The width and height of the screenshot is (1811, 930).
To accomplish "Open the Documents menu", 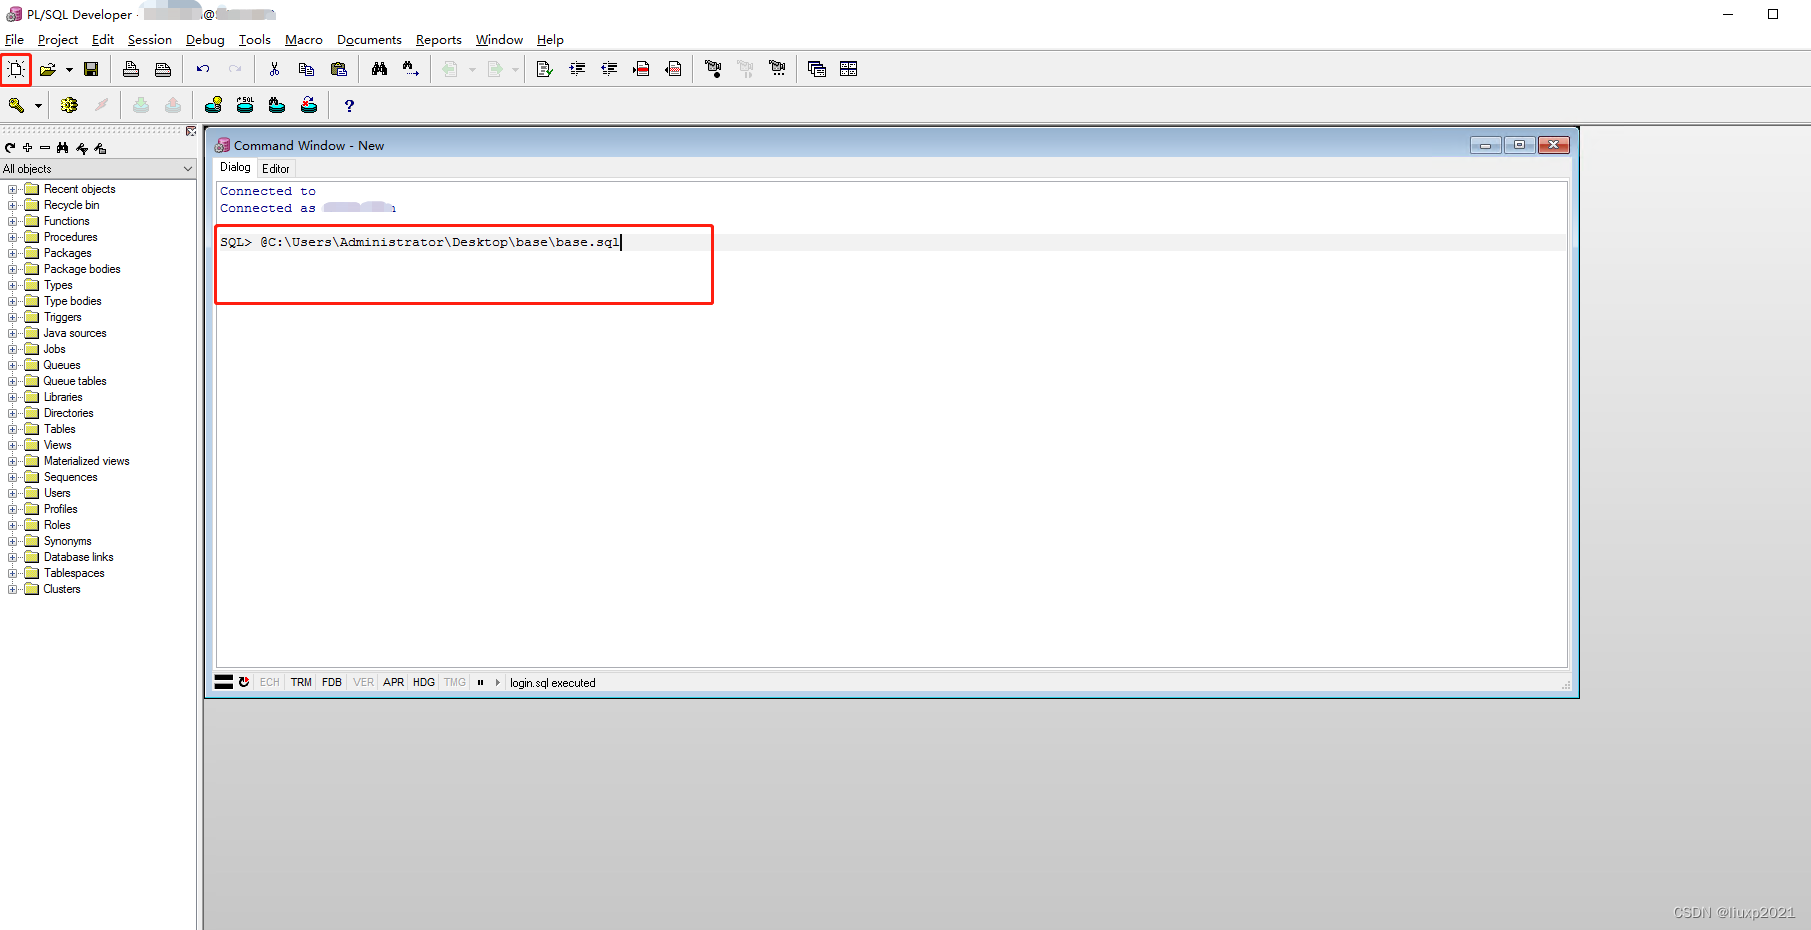I will pyautogui.click(x=369, y=40).
